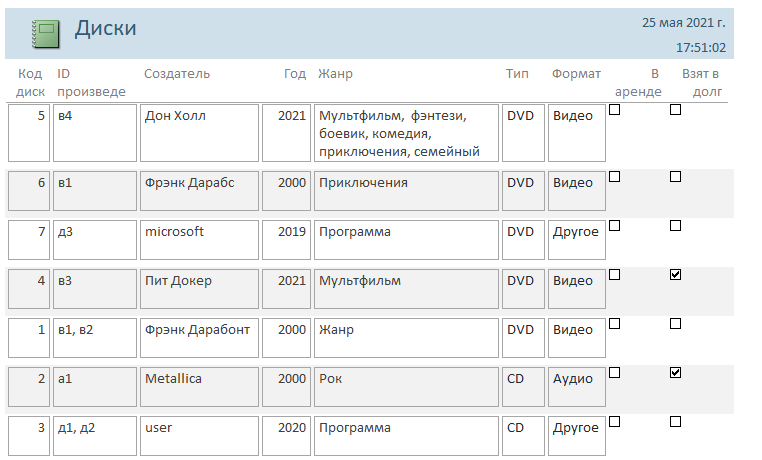Click the Год field in Metallica row
762x460 pixels.
pyautogui.click(x=286, y=387)
